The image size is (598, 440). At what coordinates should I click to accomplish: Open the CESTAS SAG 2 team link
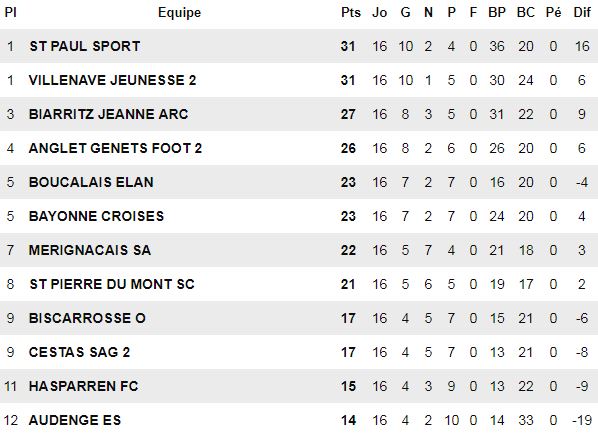click(79, 352)
